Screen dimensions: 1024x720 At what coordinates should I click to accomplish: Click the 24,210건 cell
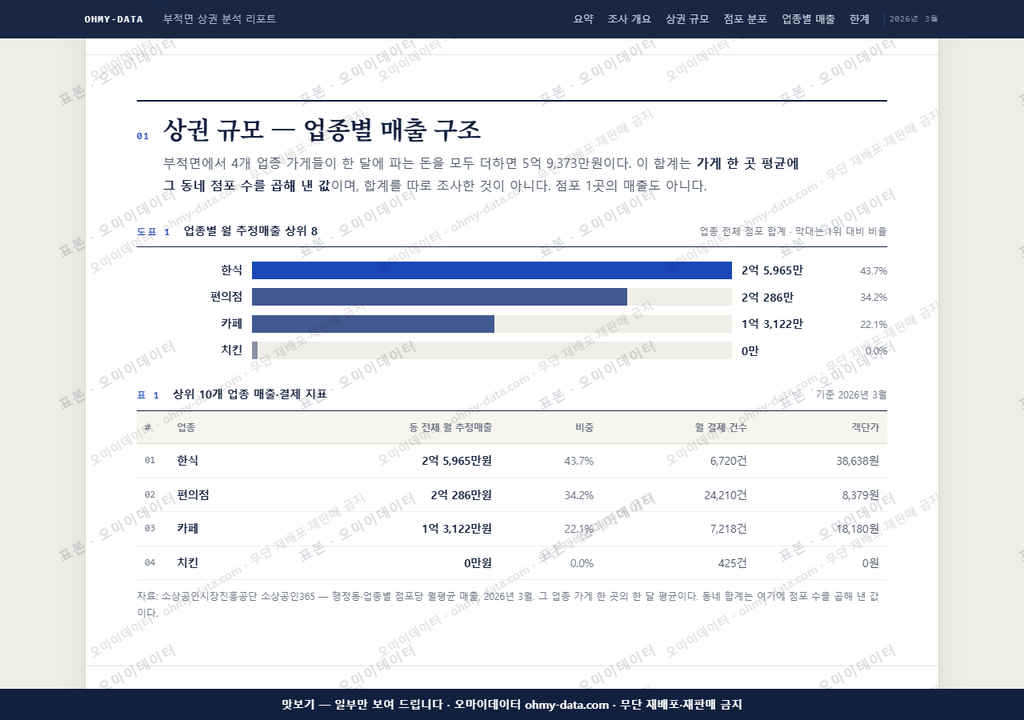click(x=725, y=495)
